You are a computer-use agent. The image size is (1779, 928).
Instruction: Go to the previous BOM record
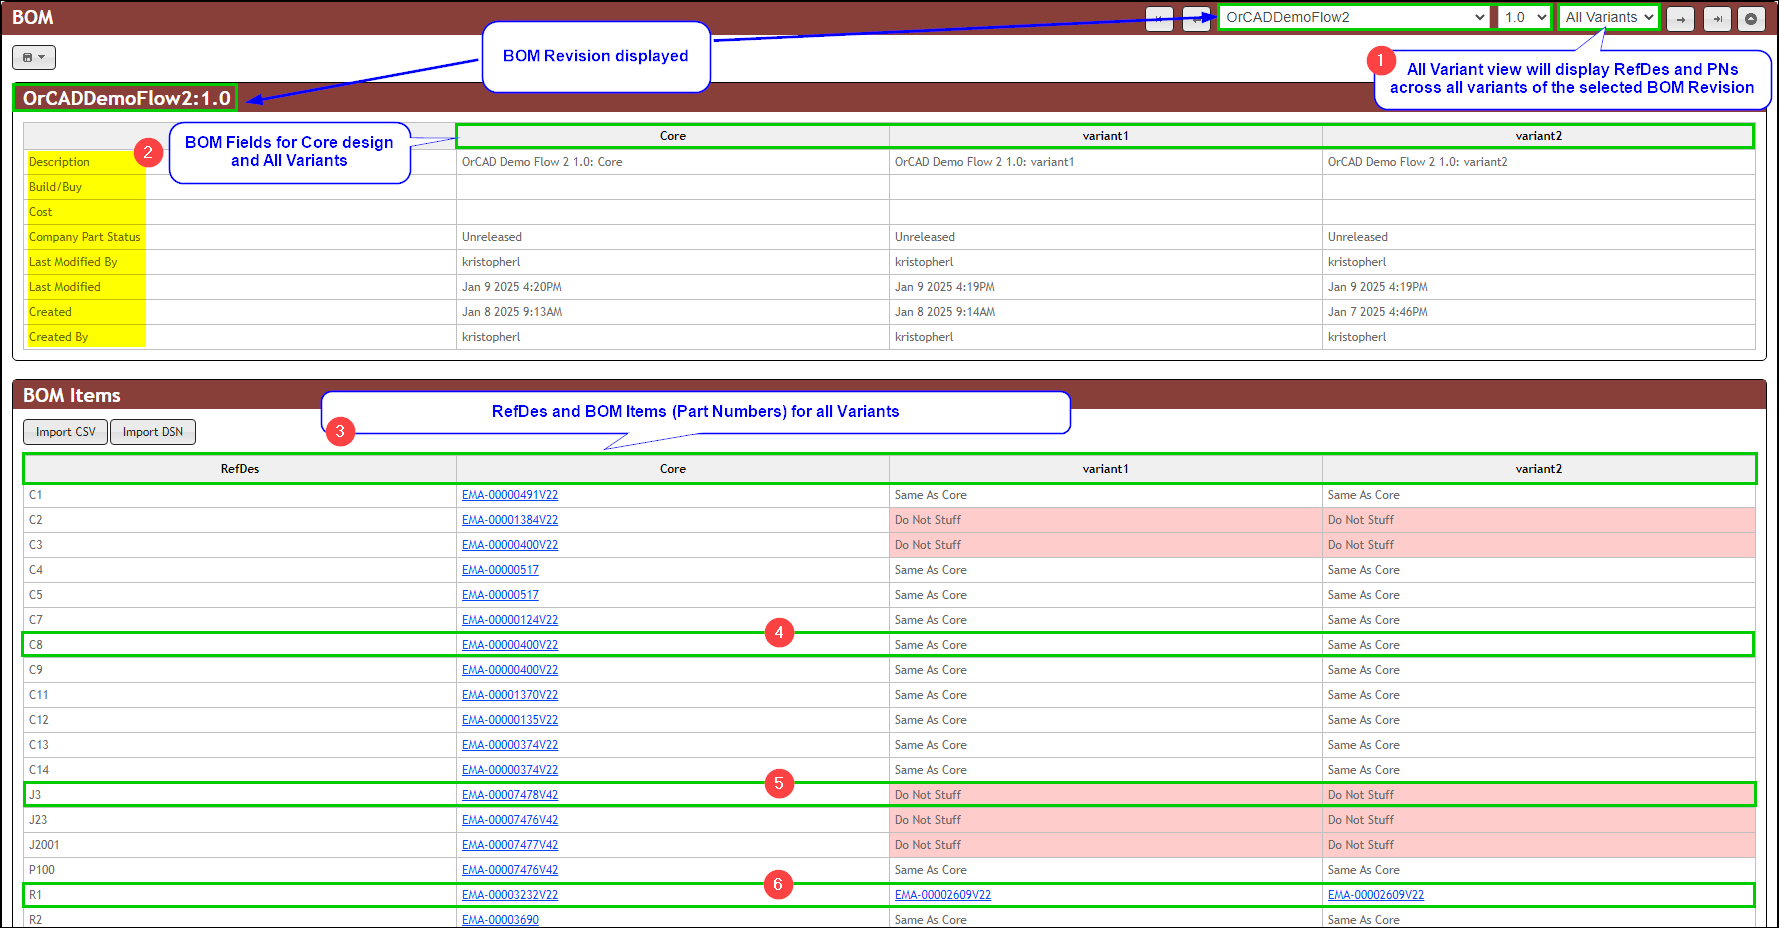pos(1195,18)
